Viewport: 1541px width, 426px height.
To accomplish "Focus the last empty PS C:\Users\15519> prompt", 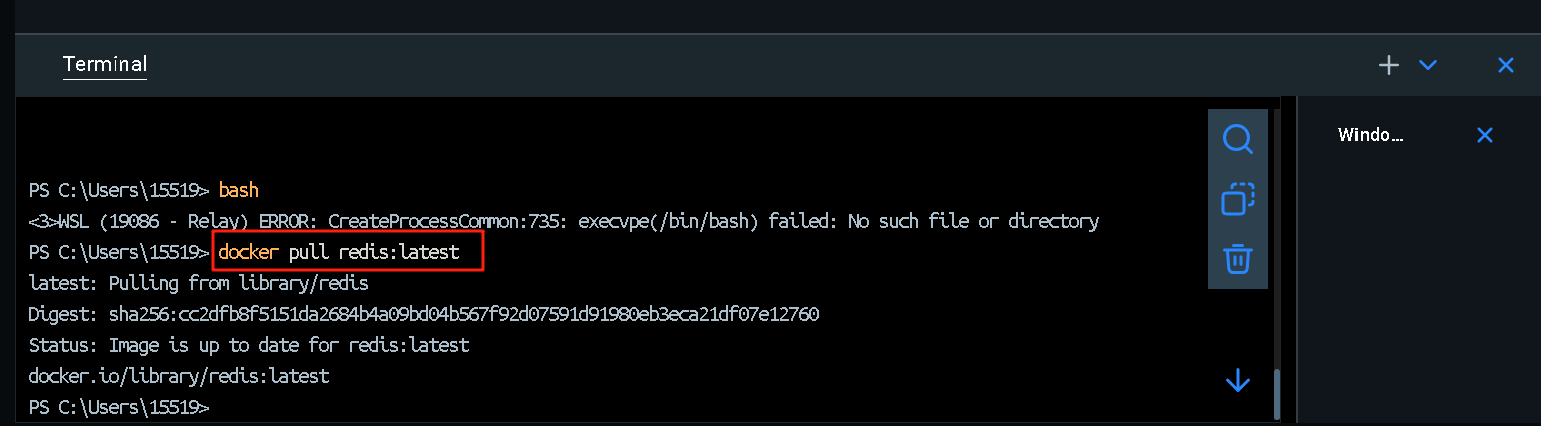I will [x=119, y=408].
